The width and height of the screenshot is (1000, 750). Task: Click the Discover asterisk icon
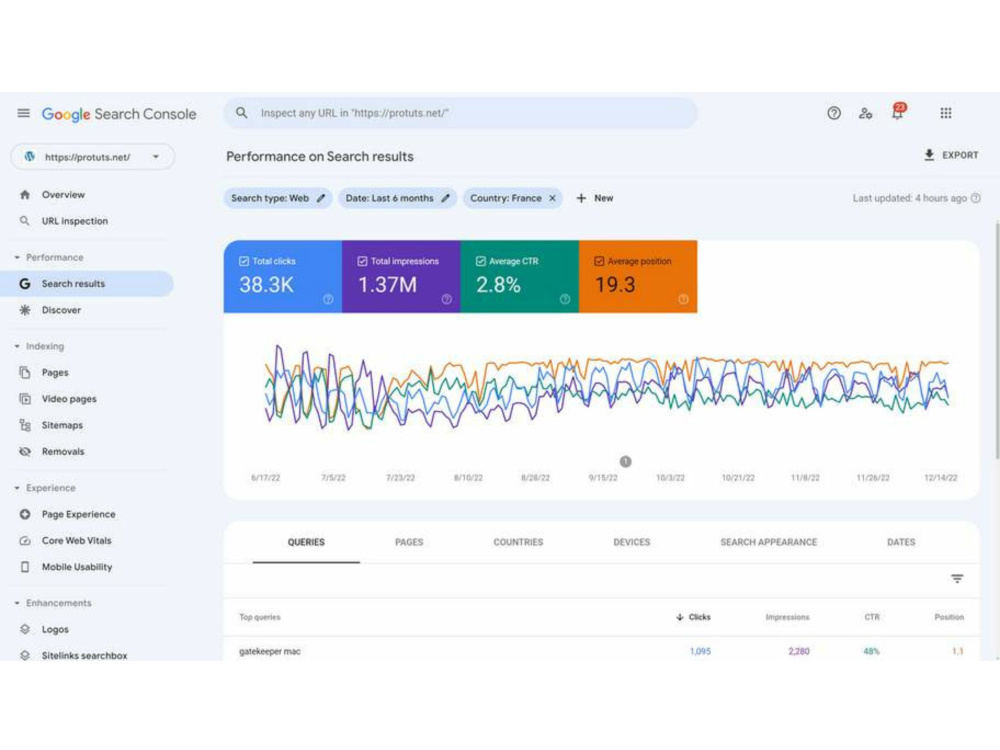[x=25, y=310]
